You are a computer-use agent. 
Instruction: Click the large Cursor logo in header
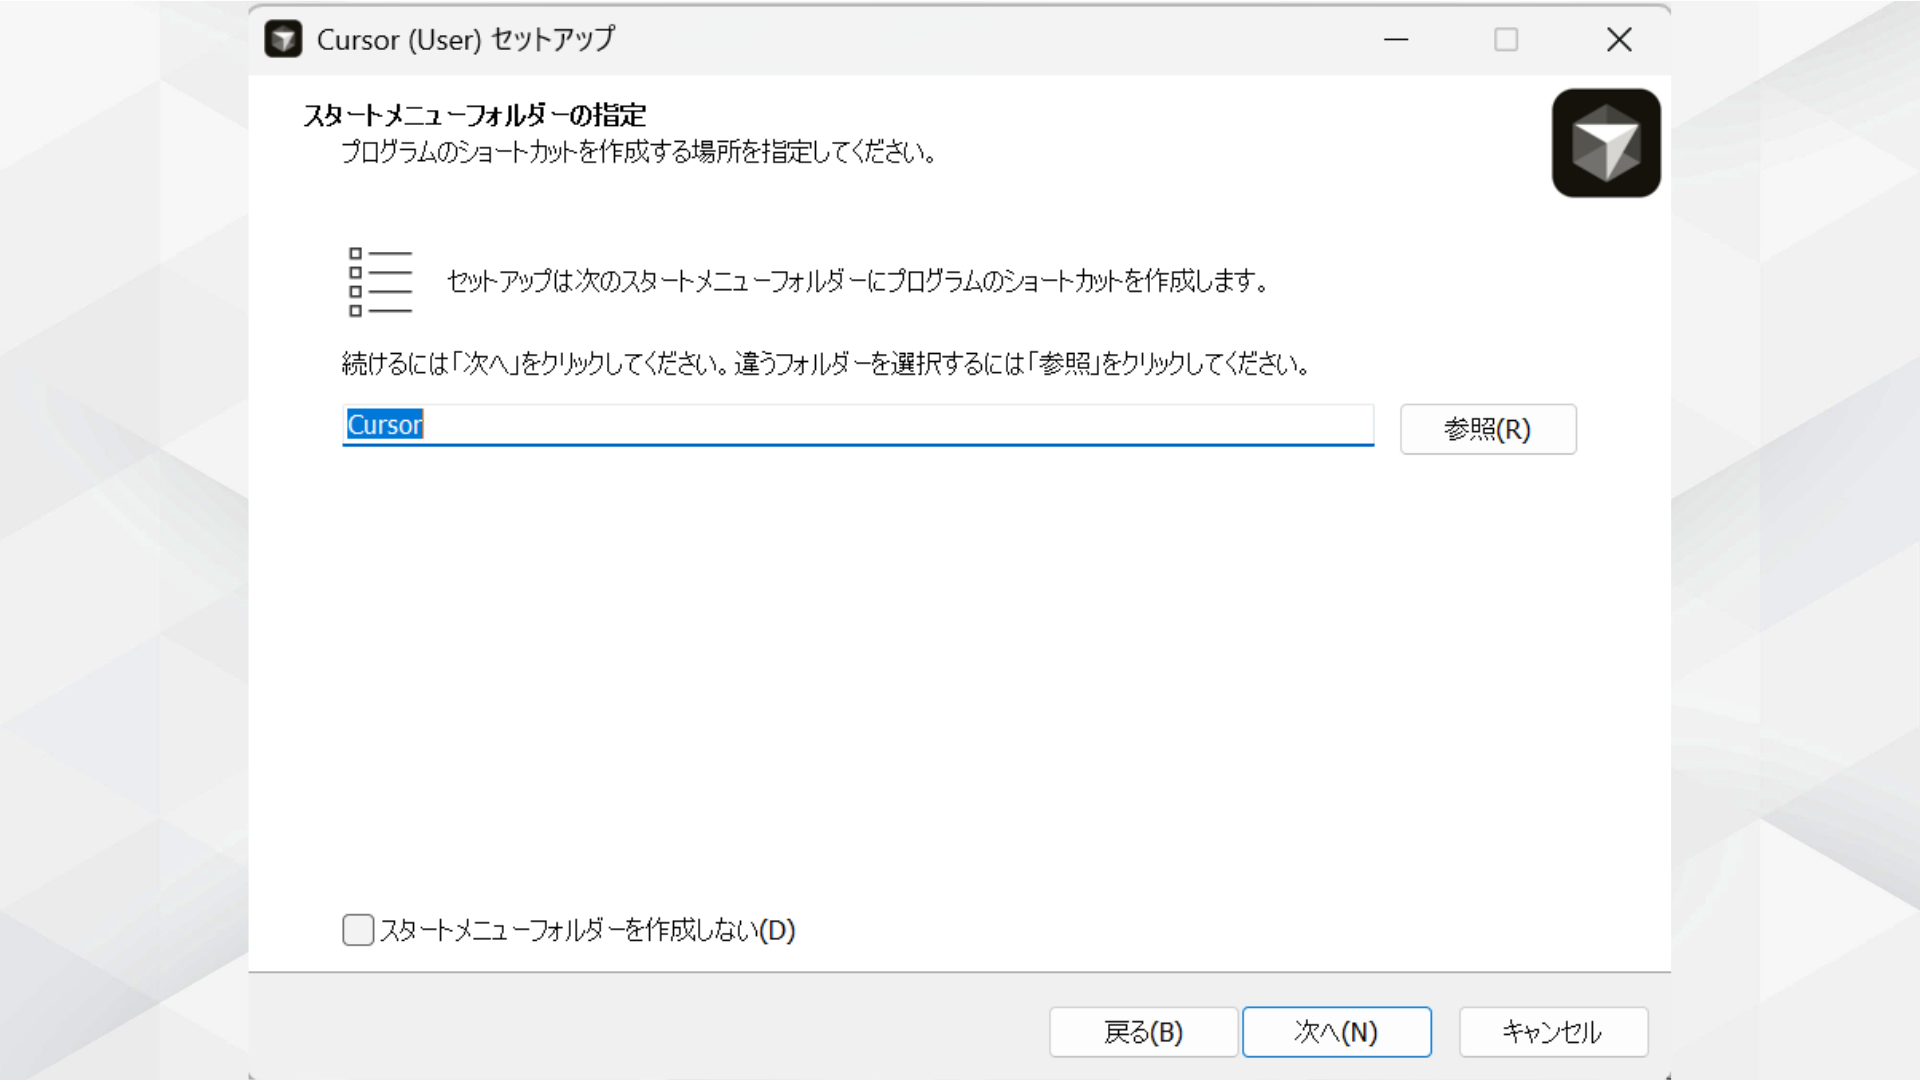(x=1606, y=143)
